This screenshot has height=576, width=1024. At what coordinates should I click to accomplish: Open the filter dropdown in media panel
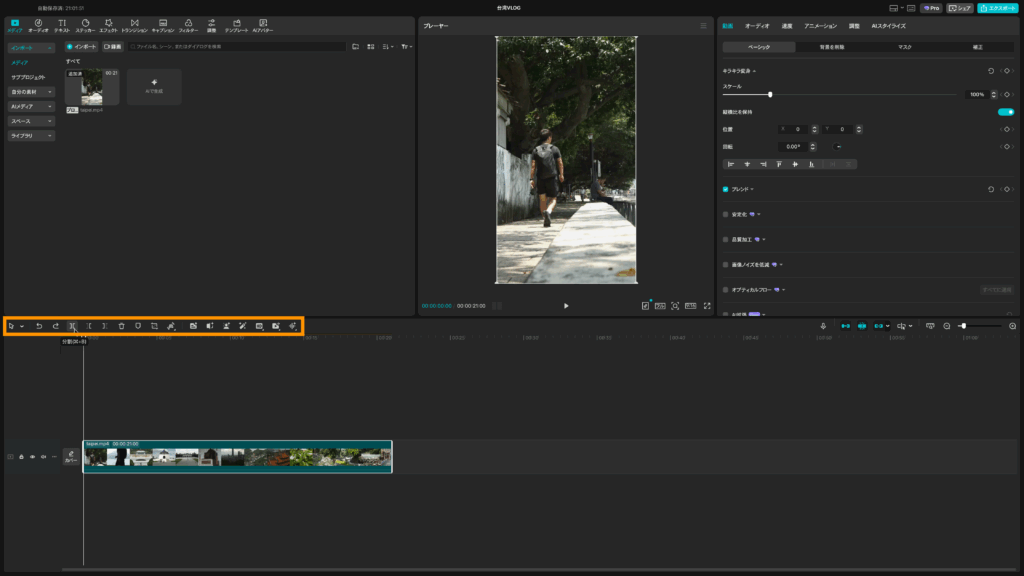pyautogui.click(x=406, y=47)
